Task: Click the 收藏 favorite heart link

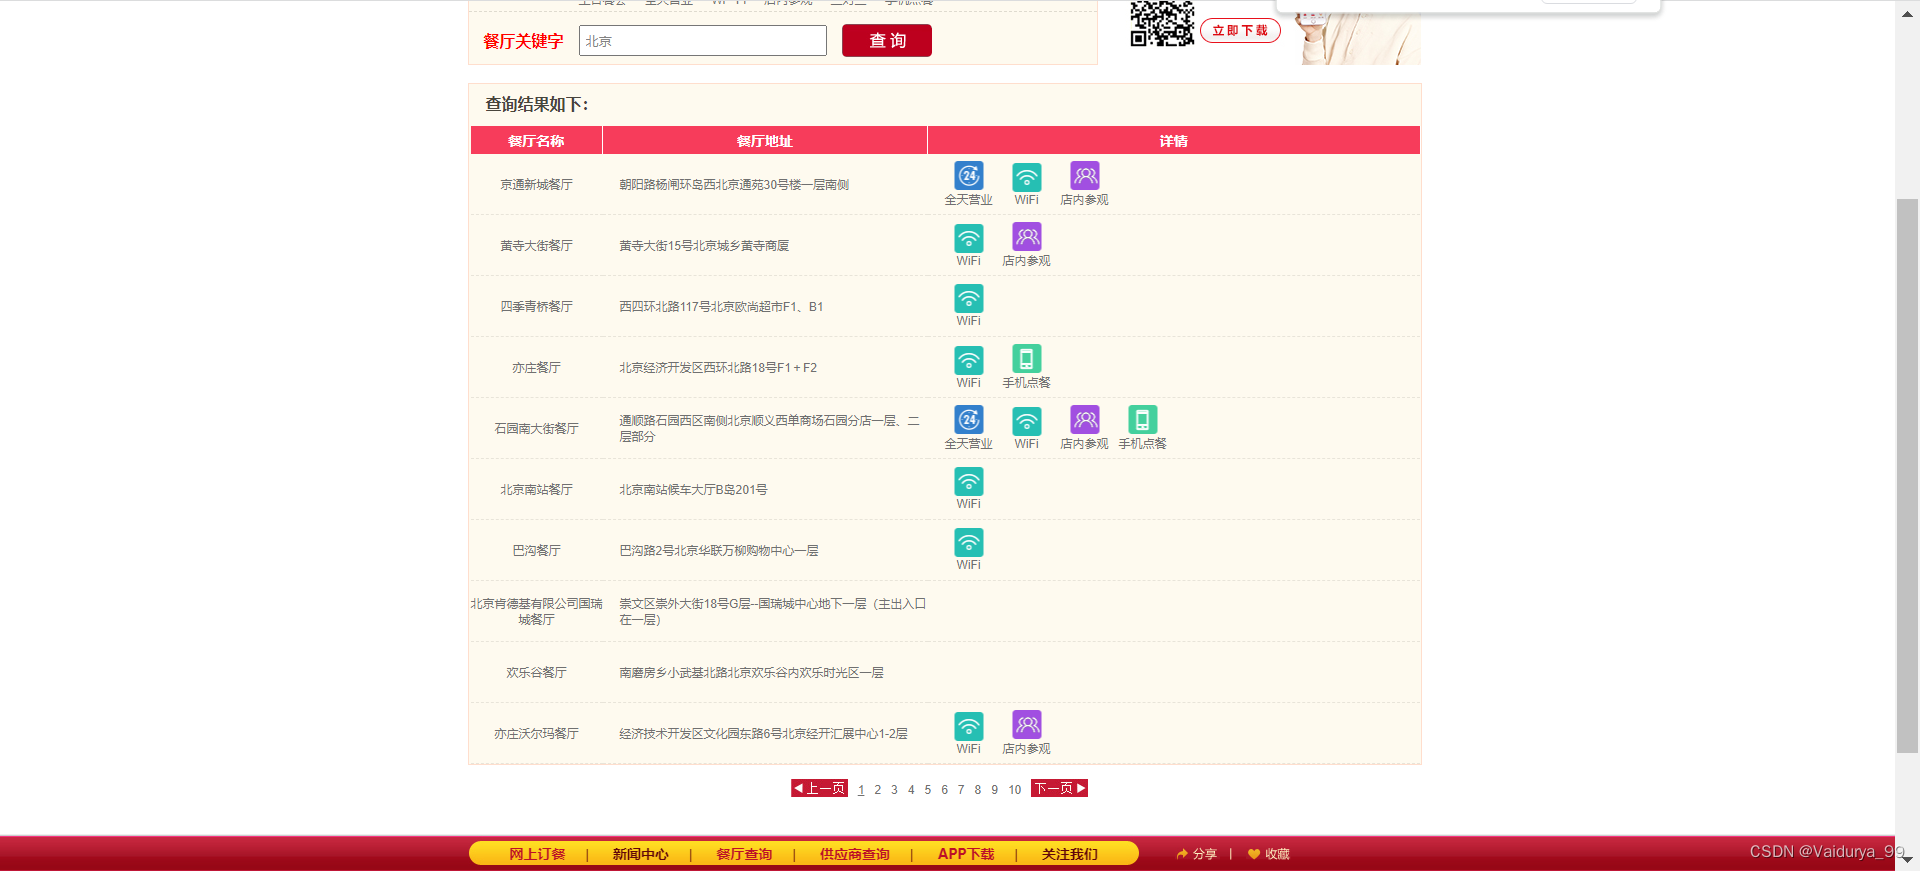Action: click(1269, 854)
